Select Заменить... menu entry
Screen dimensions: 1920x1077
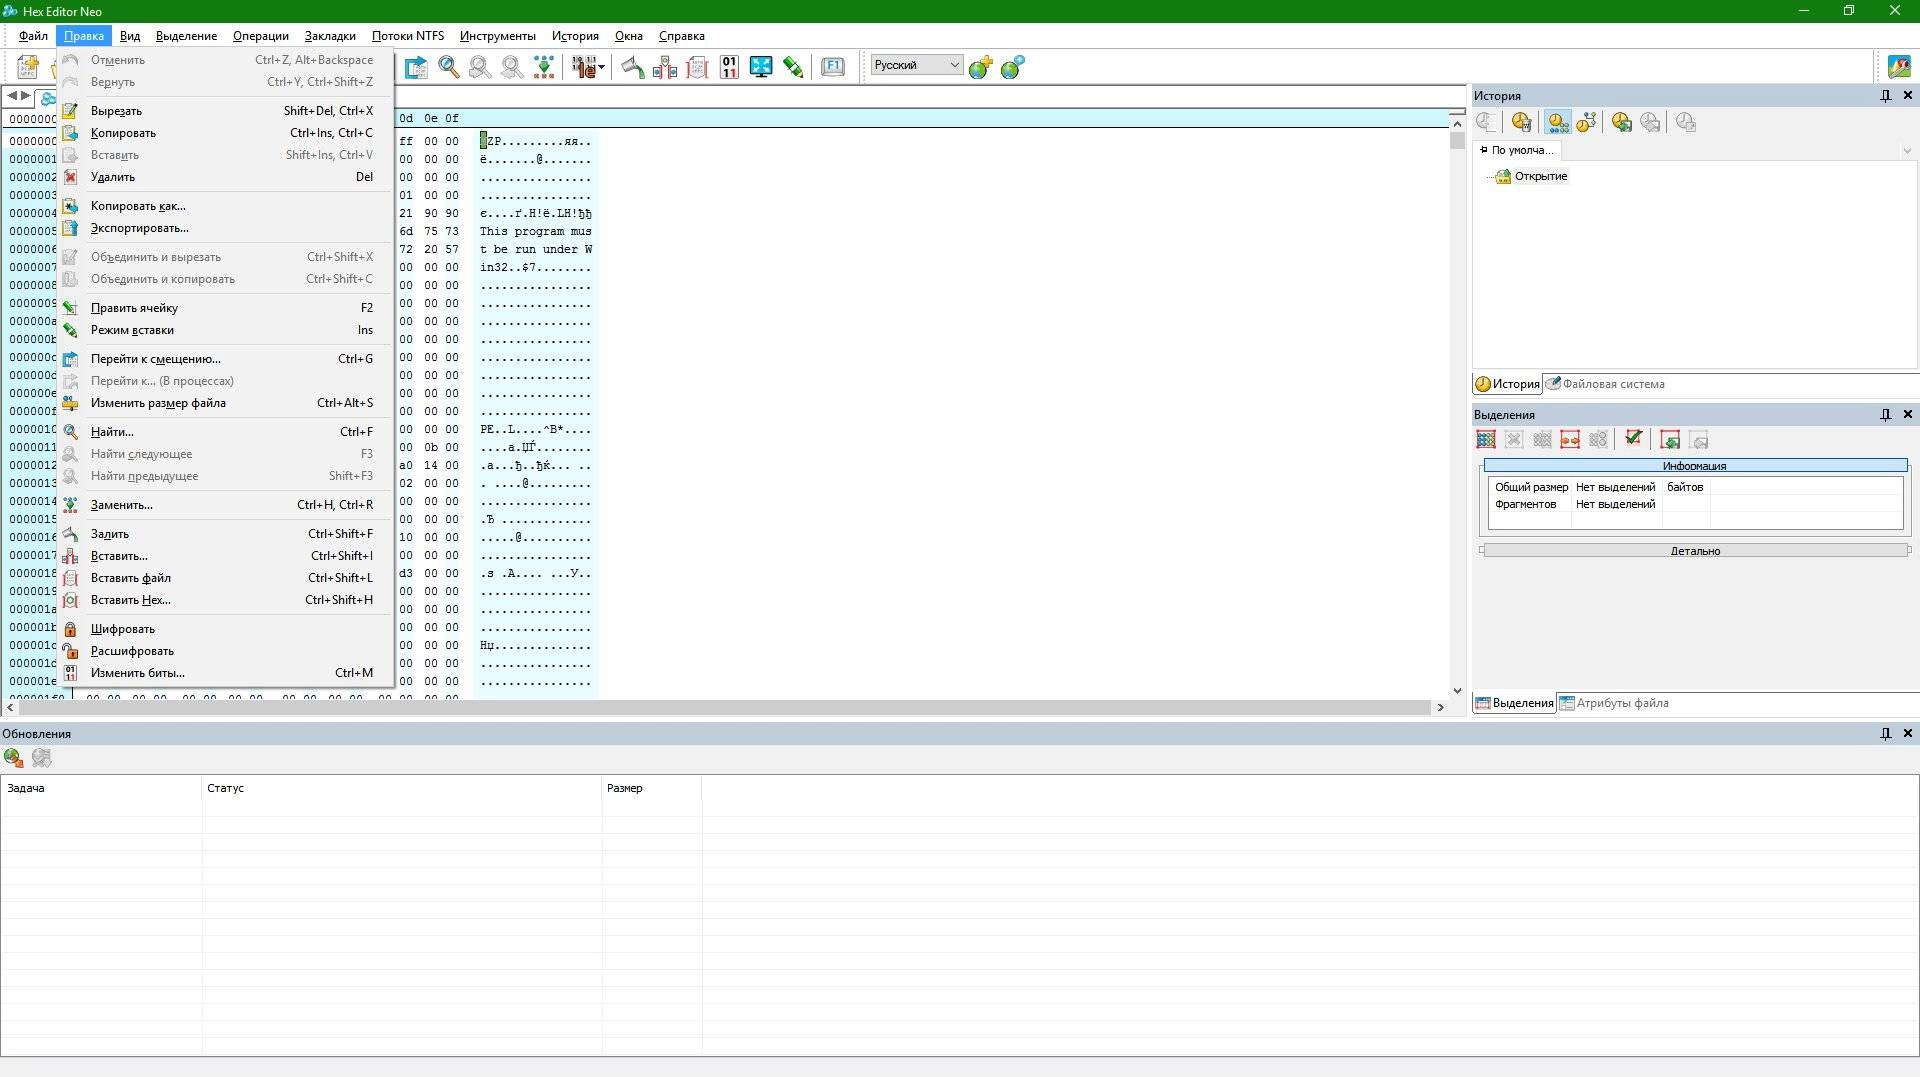pos(225,505)
